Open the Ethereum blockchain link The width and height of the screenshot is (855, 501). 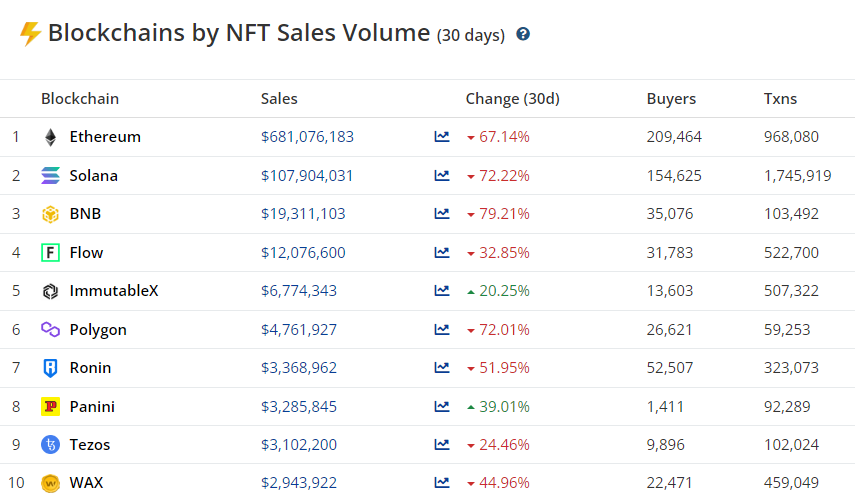click(x=105, y=137)
